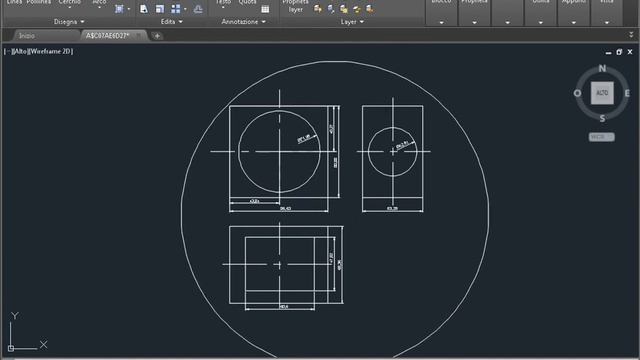
Task: Open Proprietà layer manager
Action: pos(296,6)
